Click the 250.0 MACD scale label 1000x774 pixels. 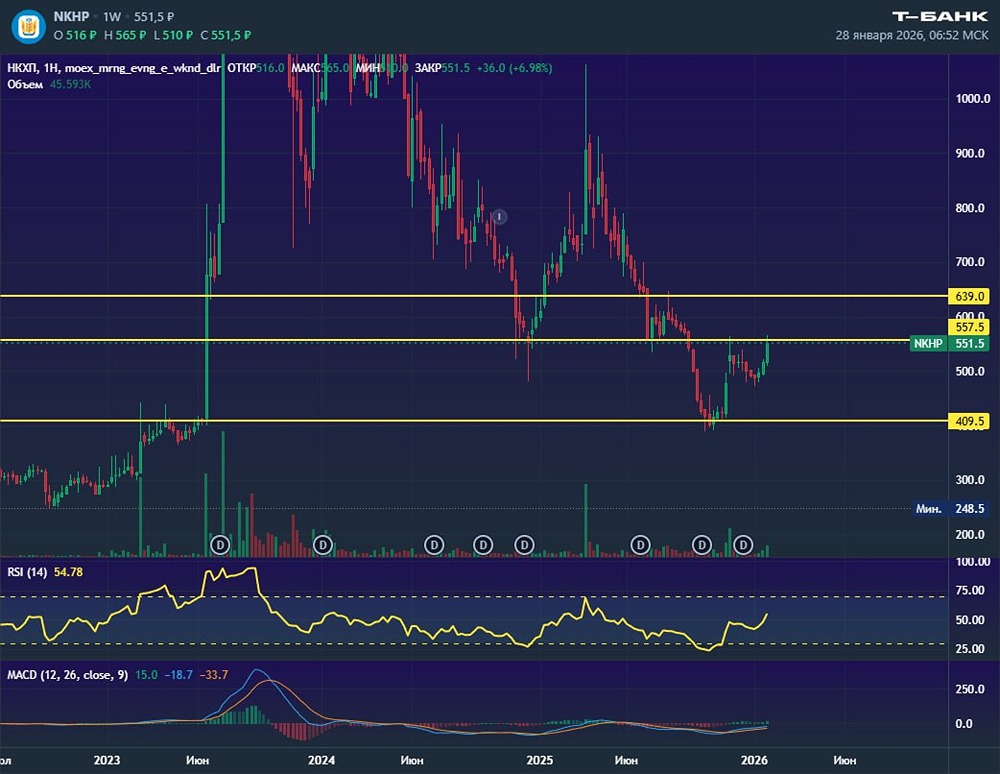(x=970, y=689)
